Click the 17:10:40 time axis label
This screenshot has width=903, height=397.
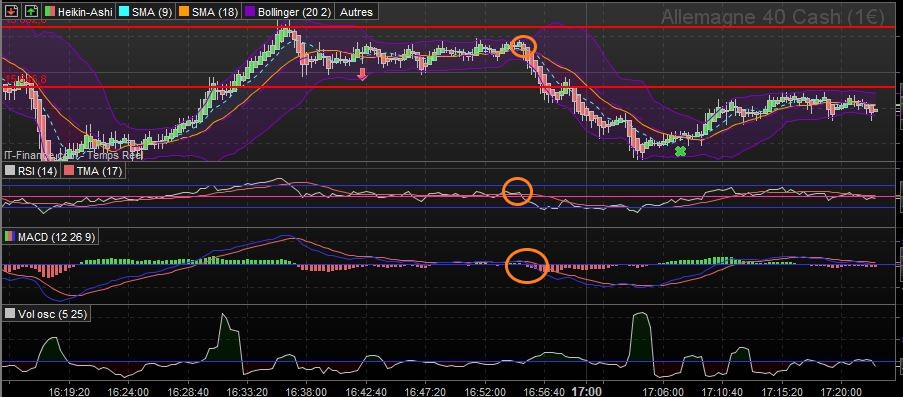[x=722, y=392]
